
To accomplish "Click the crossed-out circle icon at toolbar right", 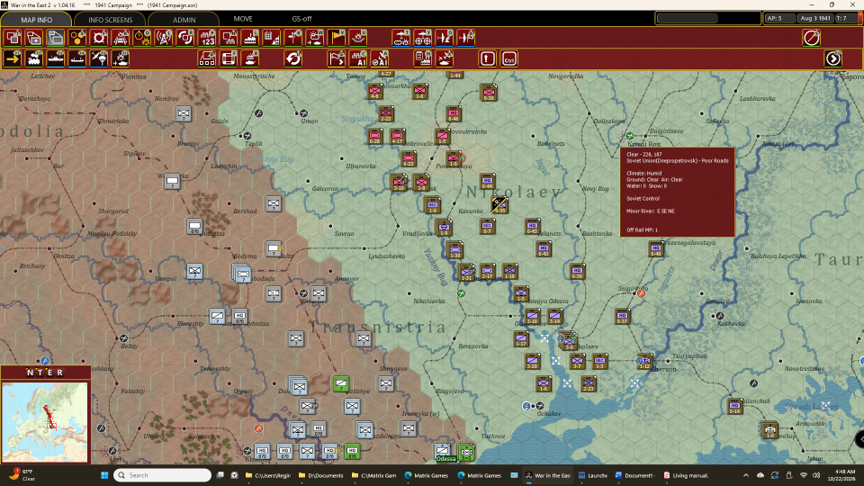I will pos(812,38).
